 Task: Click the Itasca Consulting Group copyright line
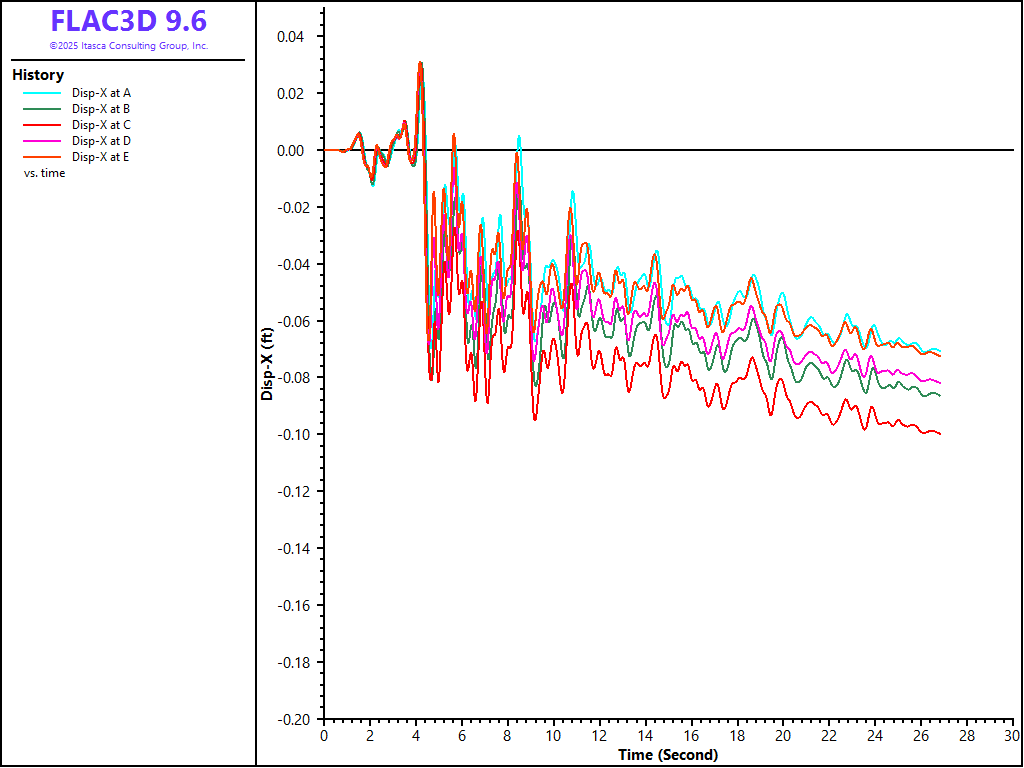(x=128, y=46)
